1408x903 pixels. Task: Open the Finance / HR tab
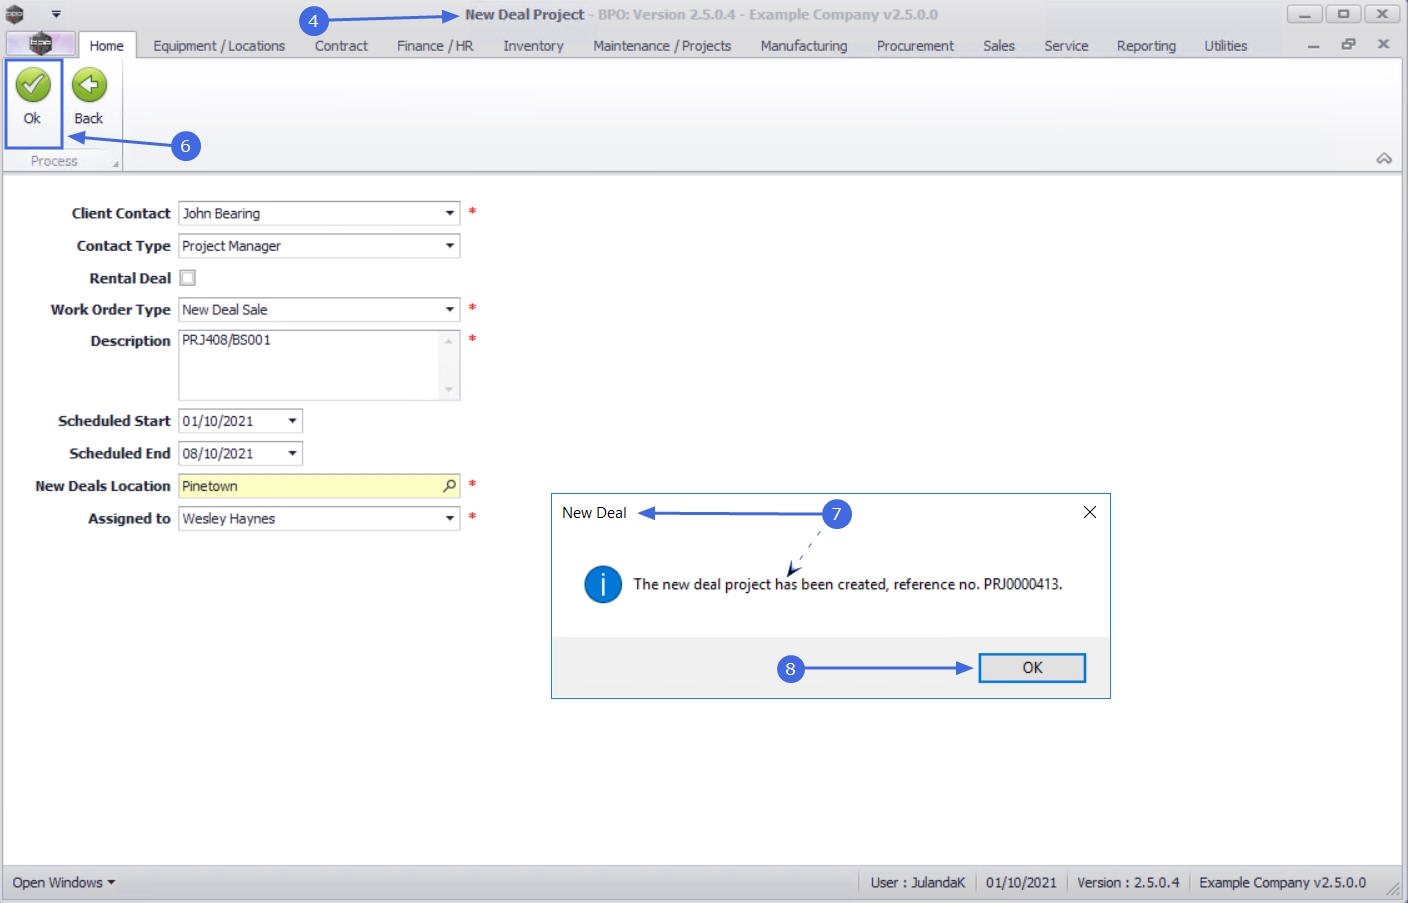435,46
